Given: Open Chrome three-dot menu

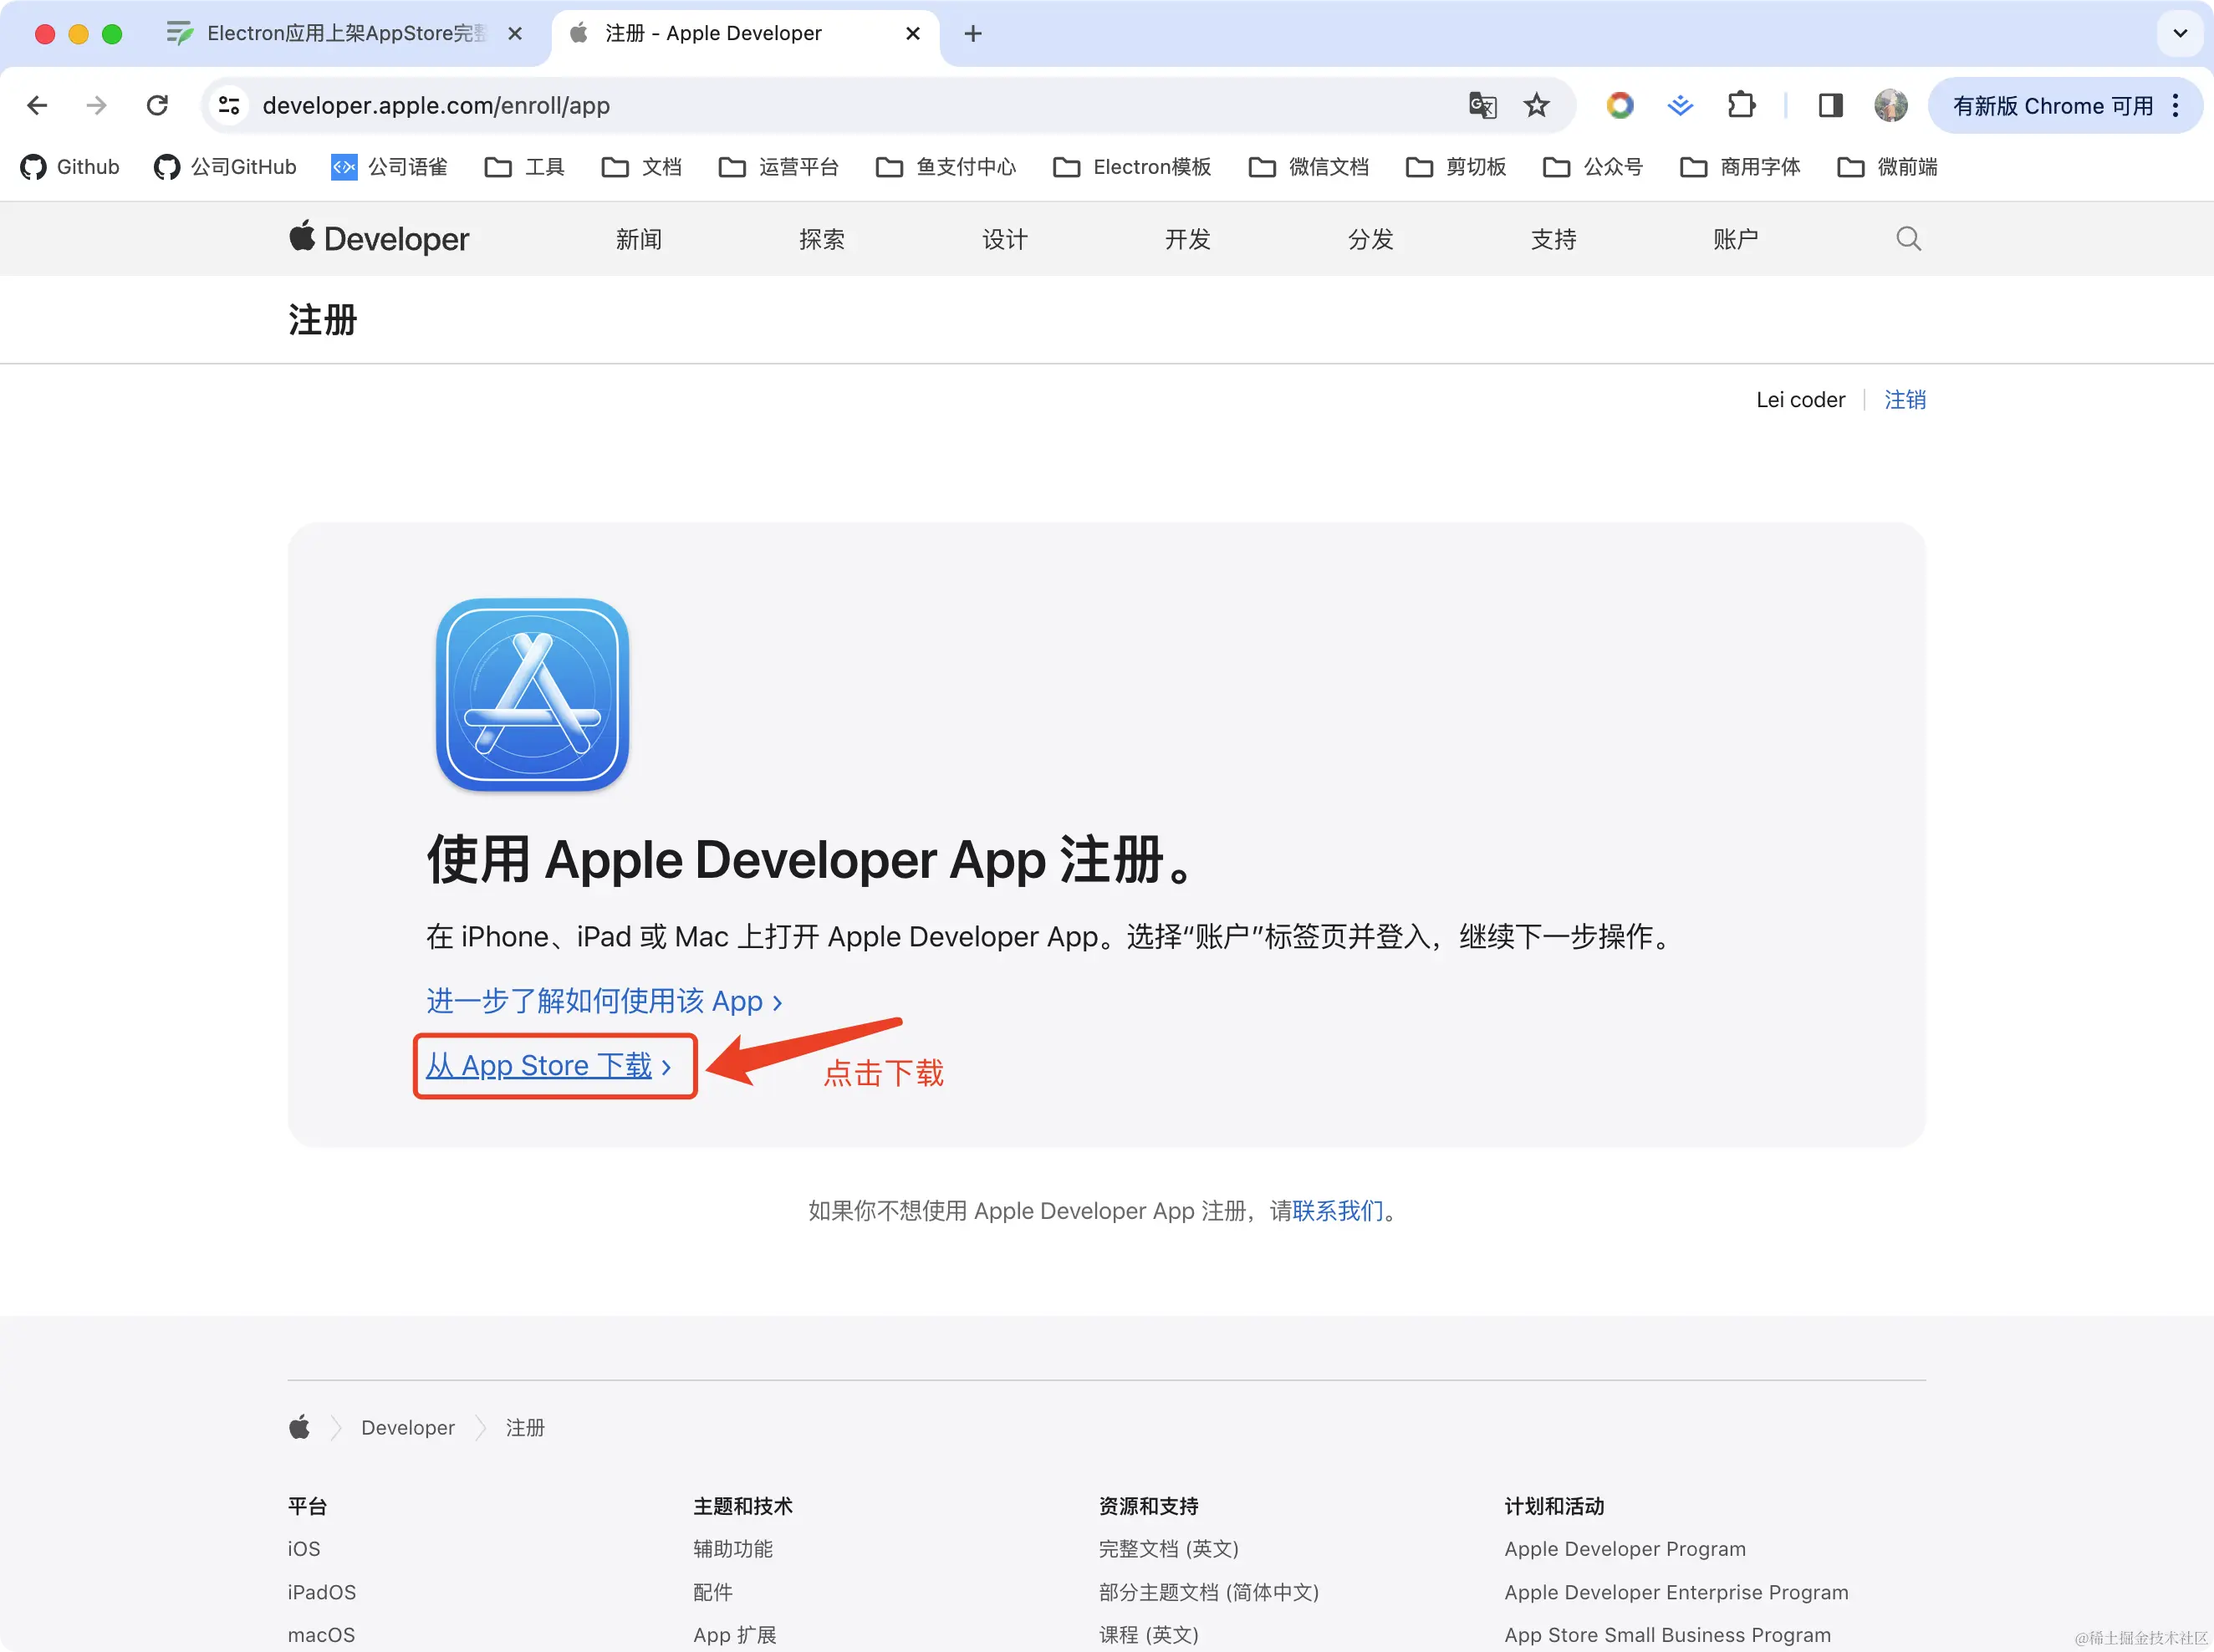Looking at the screenshot, I should tap(2176, 105).
